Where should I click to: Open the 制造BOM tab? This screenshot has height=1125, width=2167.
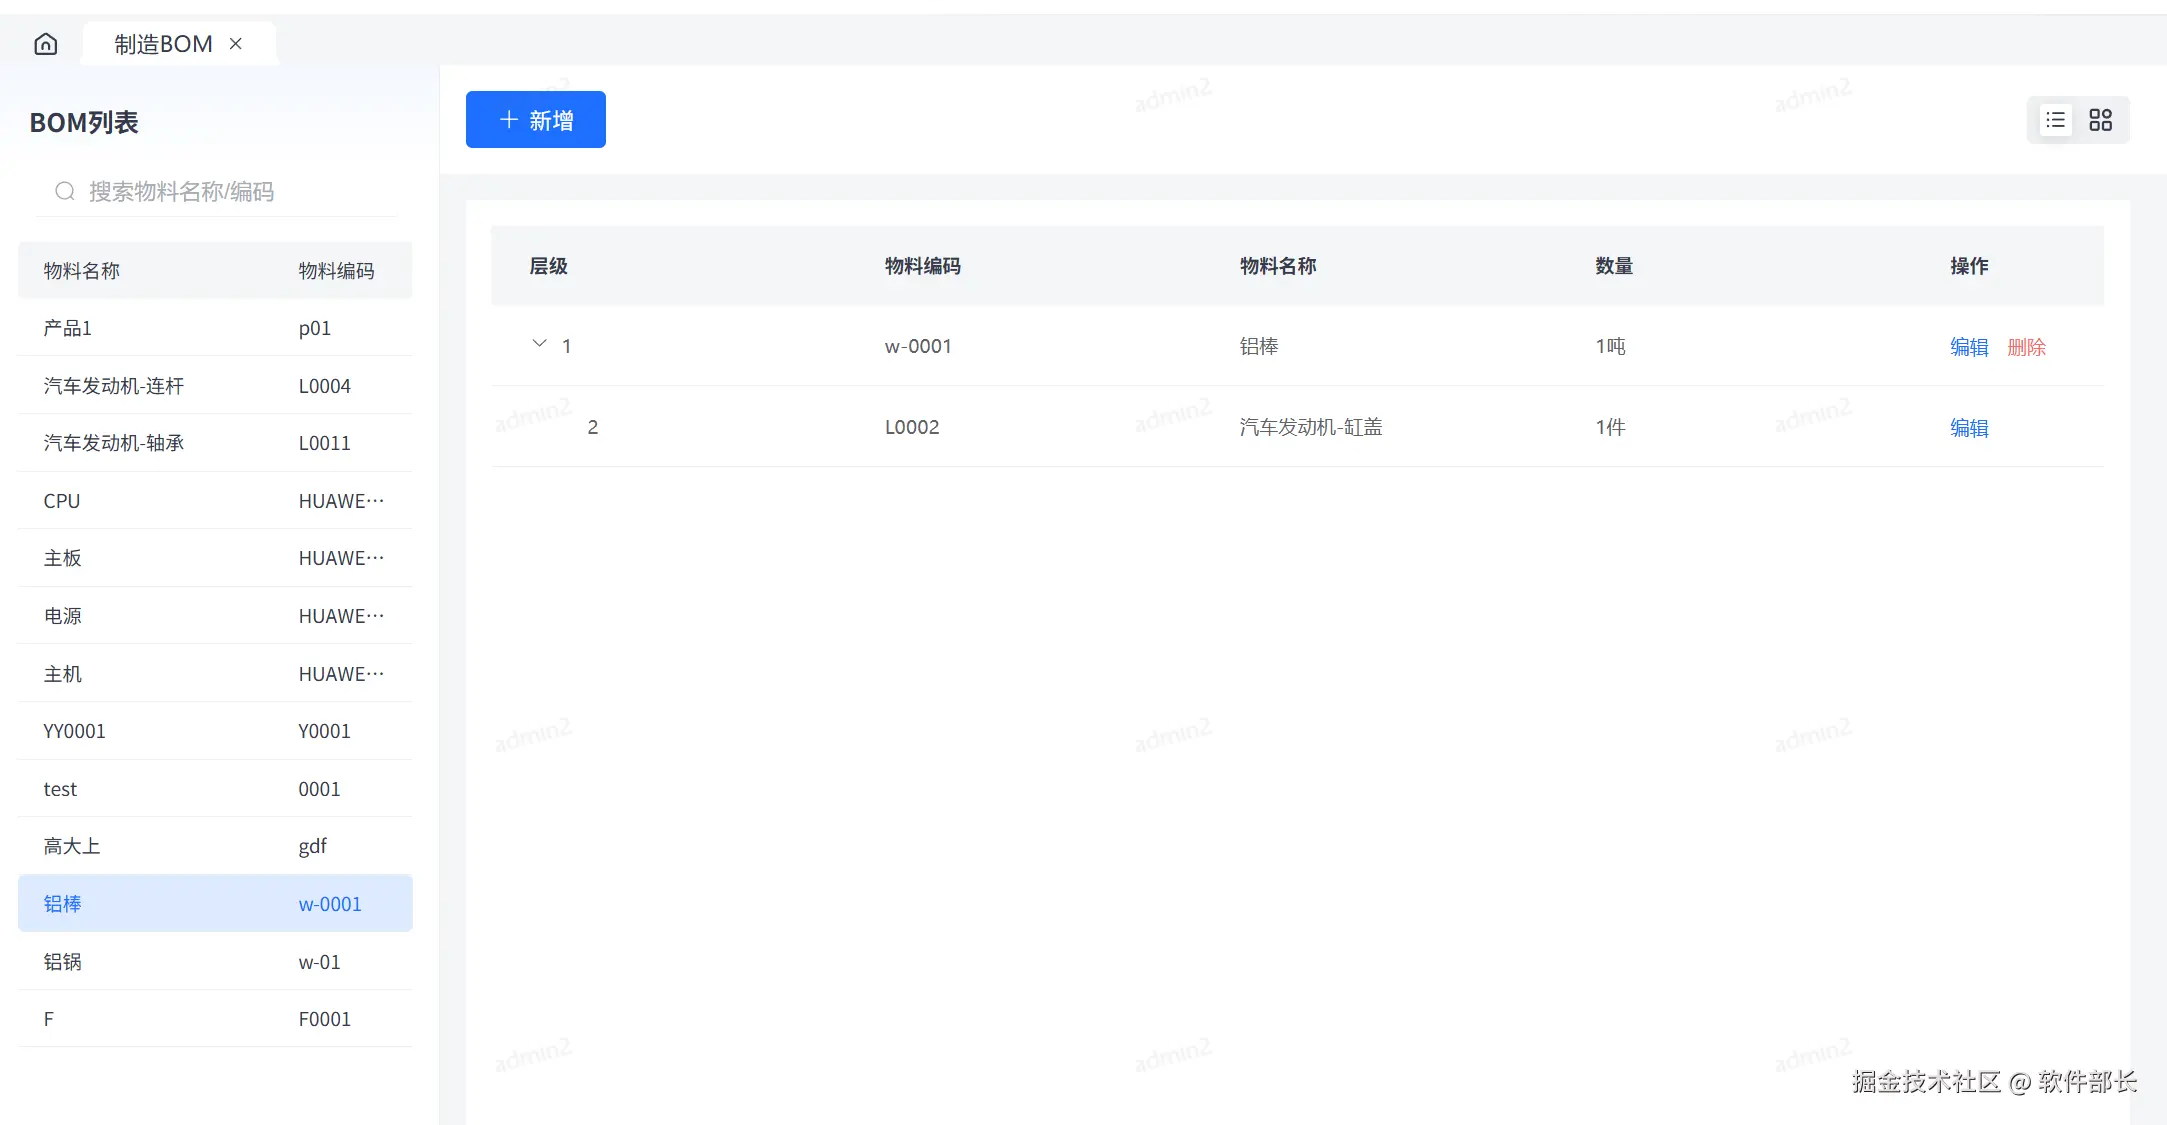tap(163, 44)
